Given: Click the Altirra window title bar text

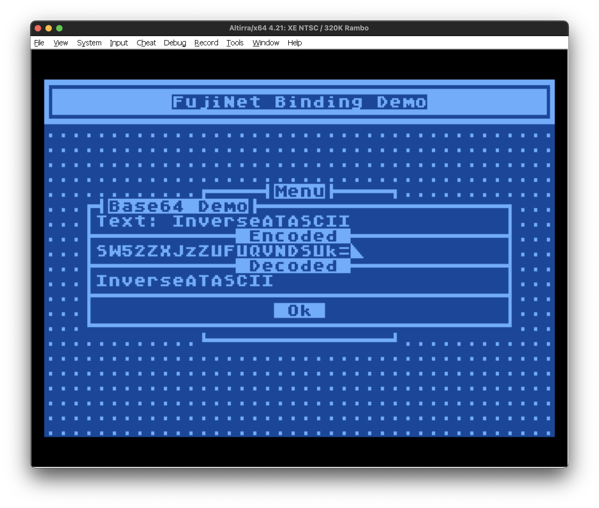Looking at the screenshot, I should pyautogui.click(x=299, y=28).
